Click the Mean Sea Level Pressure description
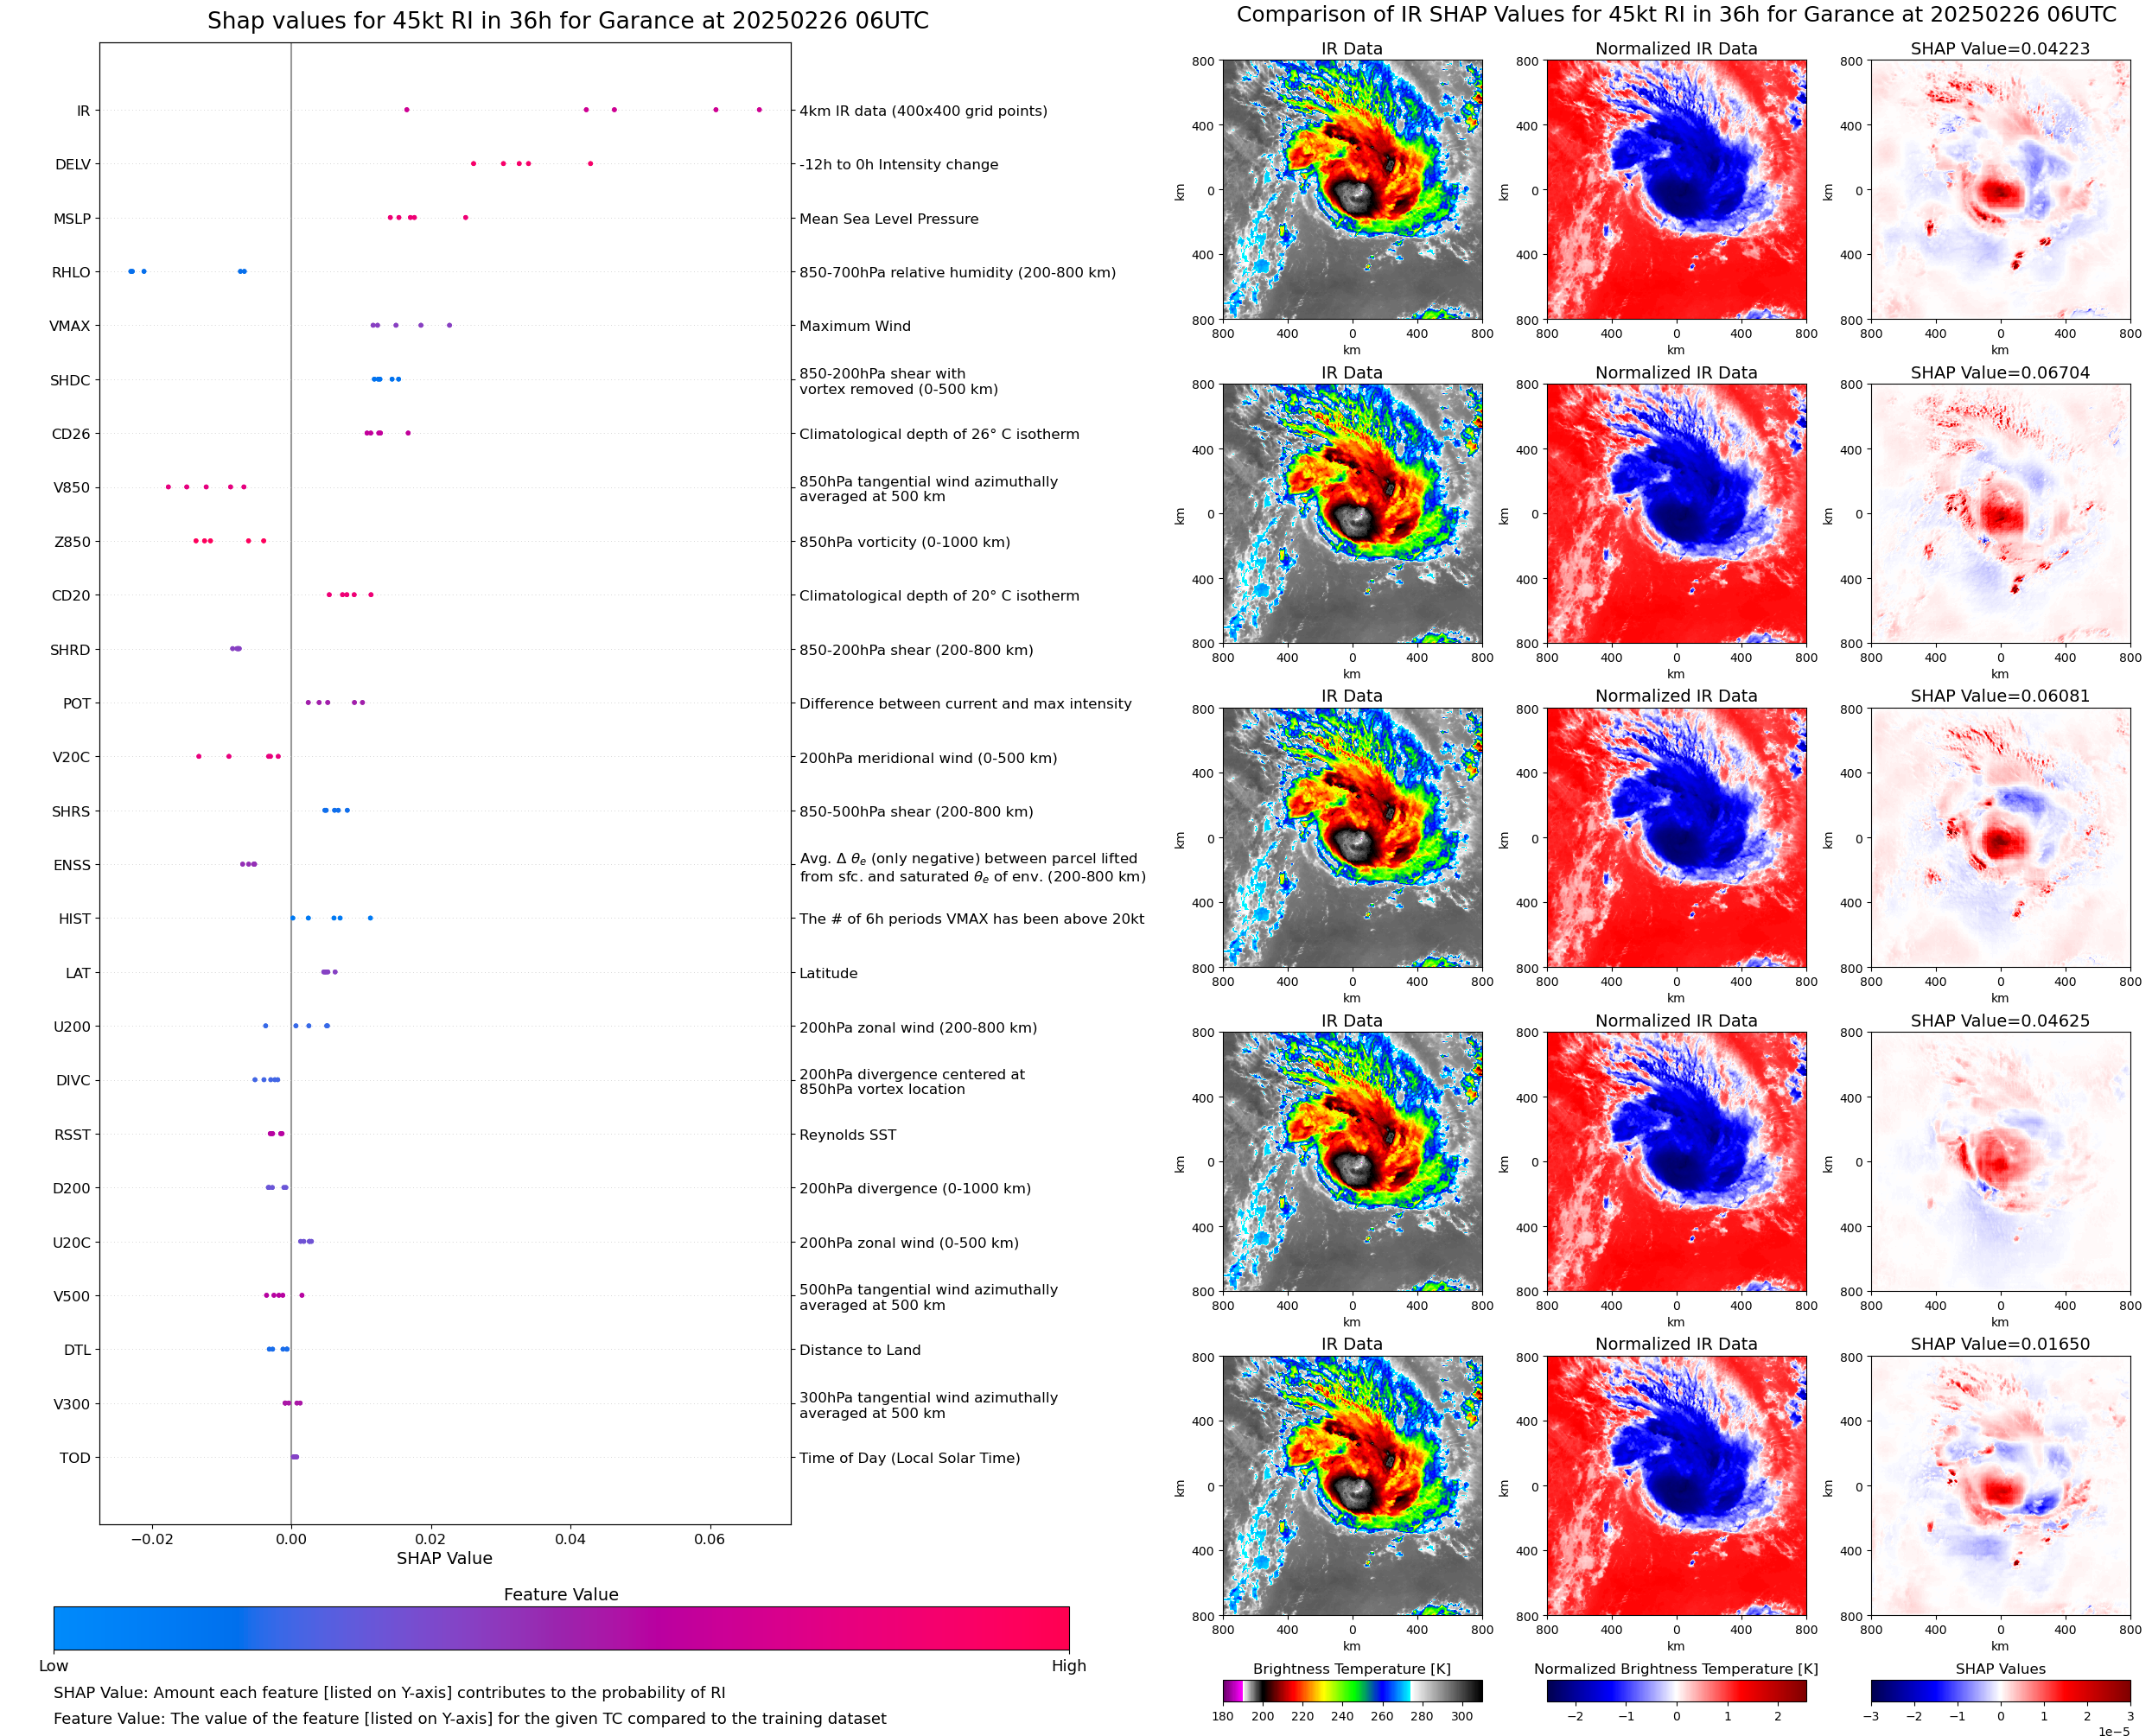This screenshot has height=1736, width=2152. [x=888, y=219]
